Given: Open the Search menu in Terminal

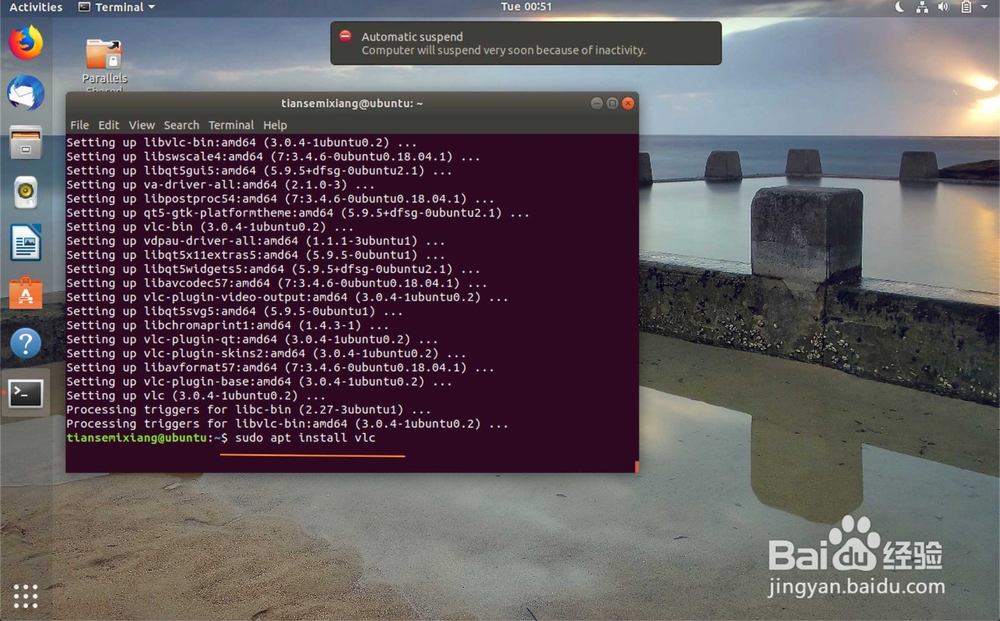Looking at the screenshot, I should click(x=181, y=125).
